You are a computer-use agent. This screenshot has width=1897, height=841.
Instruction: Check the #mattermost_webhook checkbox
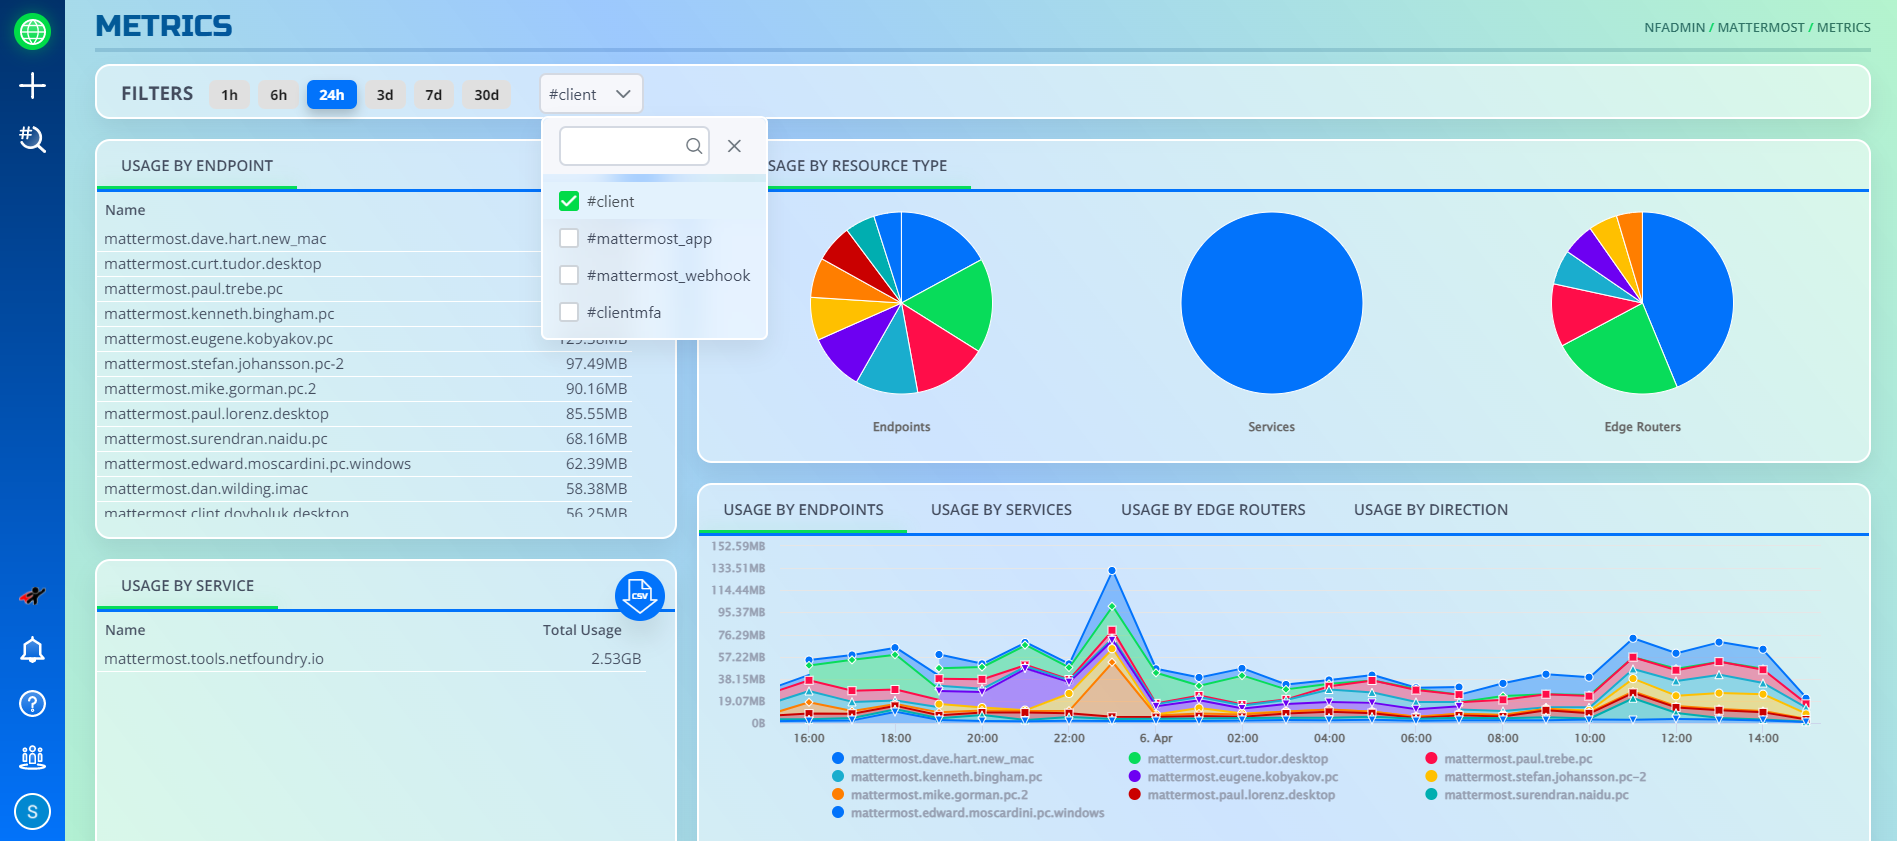point(569,275)
